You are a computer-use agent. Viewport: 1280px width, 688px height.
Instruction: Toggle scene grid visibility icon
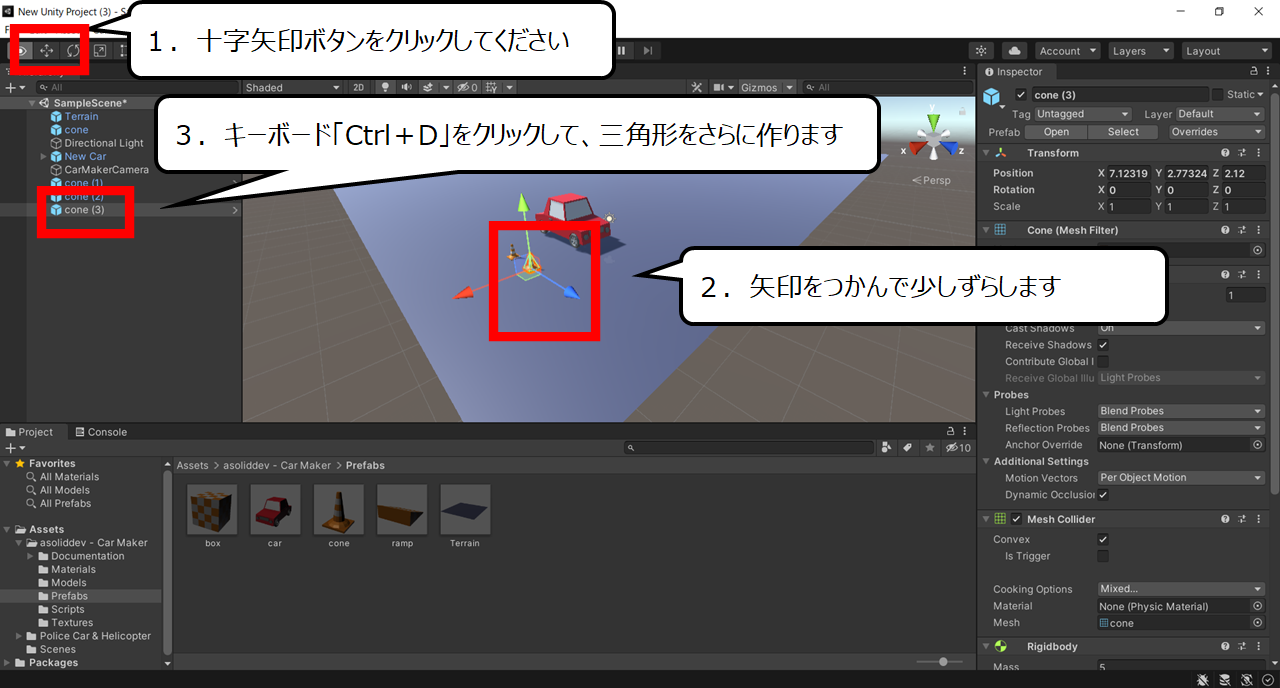(491, 88)
